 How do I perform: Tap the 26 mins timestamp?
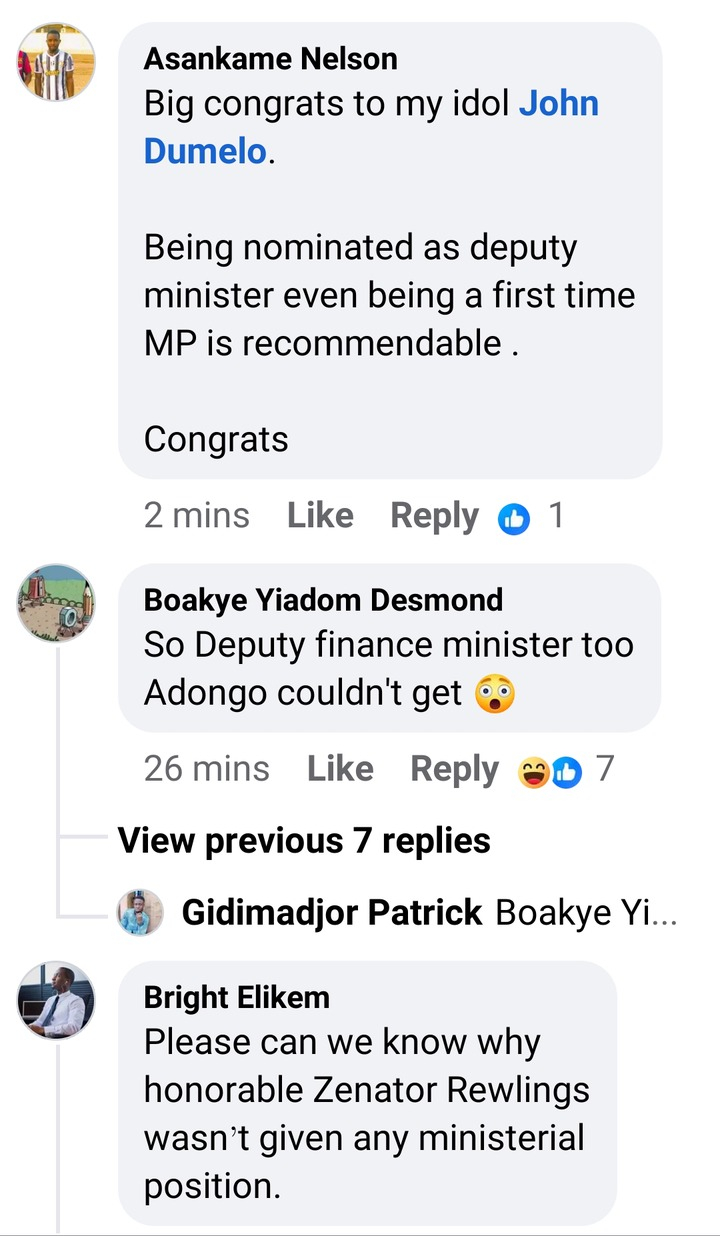pyautogui.click(x=206, y=769)
